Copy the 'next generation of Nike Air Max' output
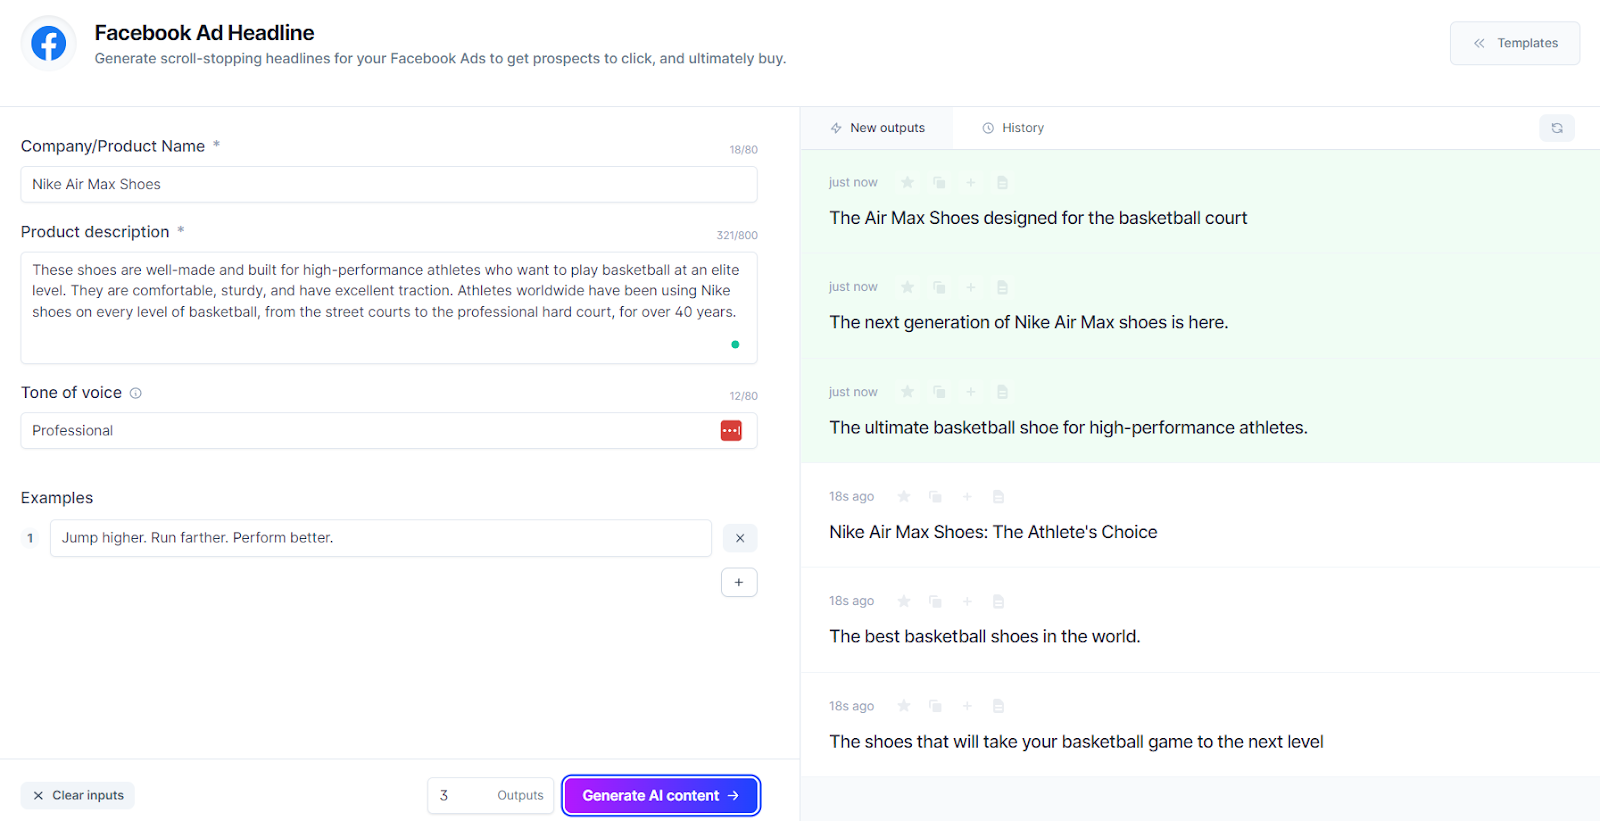Image resolution: width=1600 pixels, height=821 pixels. coord(939,287)
